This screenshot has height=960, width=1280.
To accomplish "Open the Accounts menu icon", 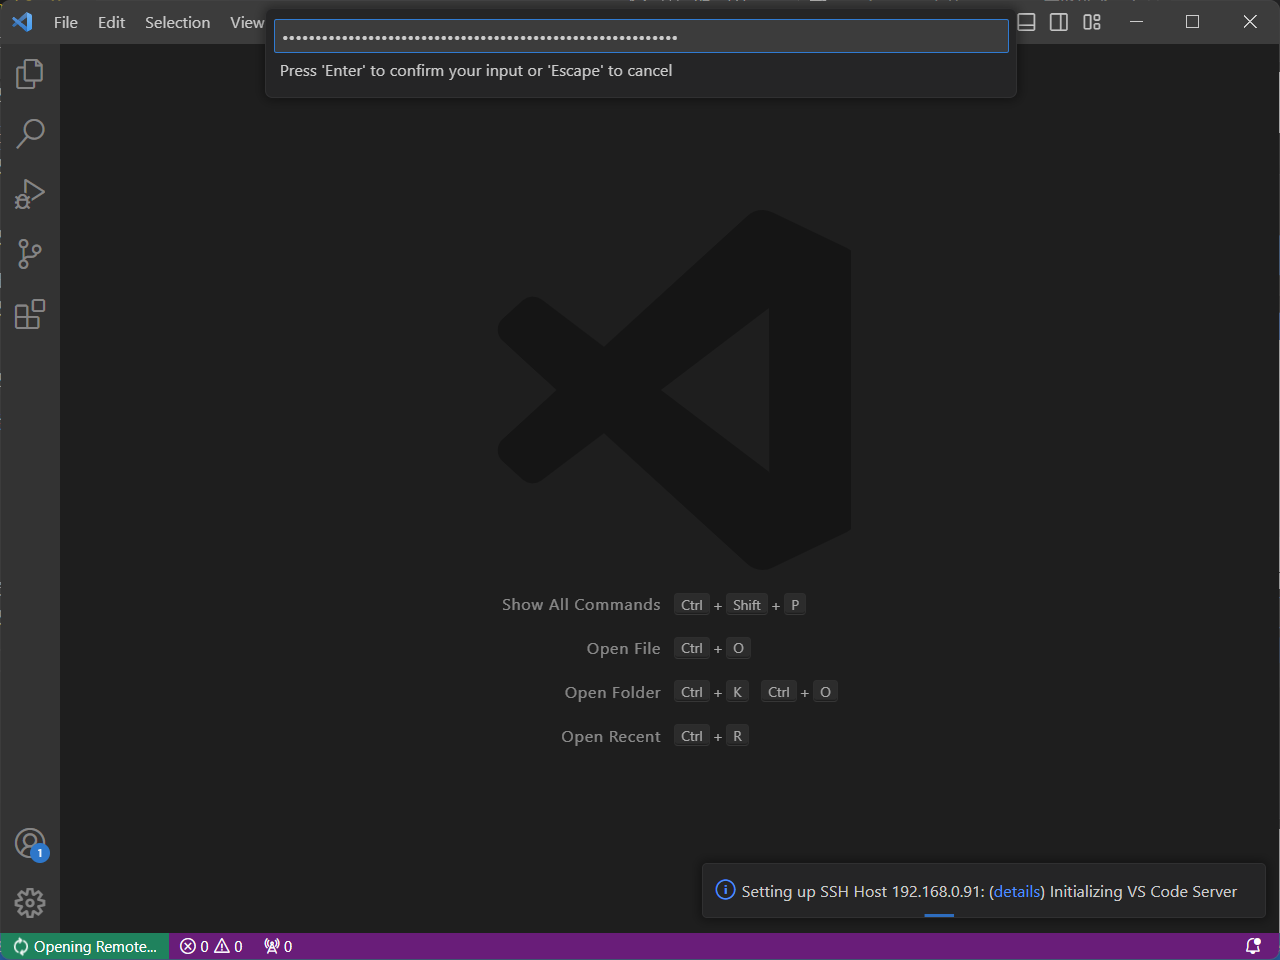I will point(30,844).
